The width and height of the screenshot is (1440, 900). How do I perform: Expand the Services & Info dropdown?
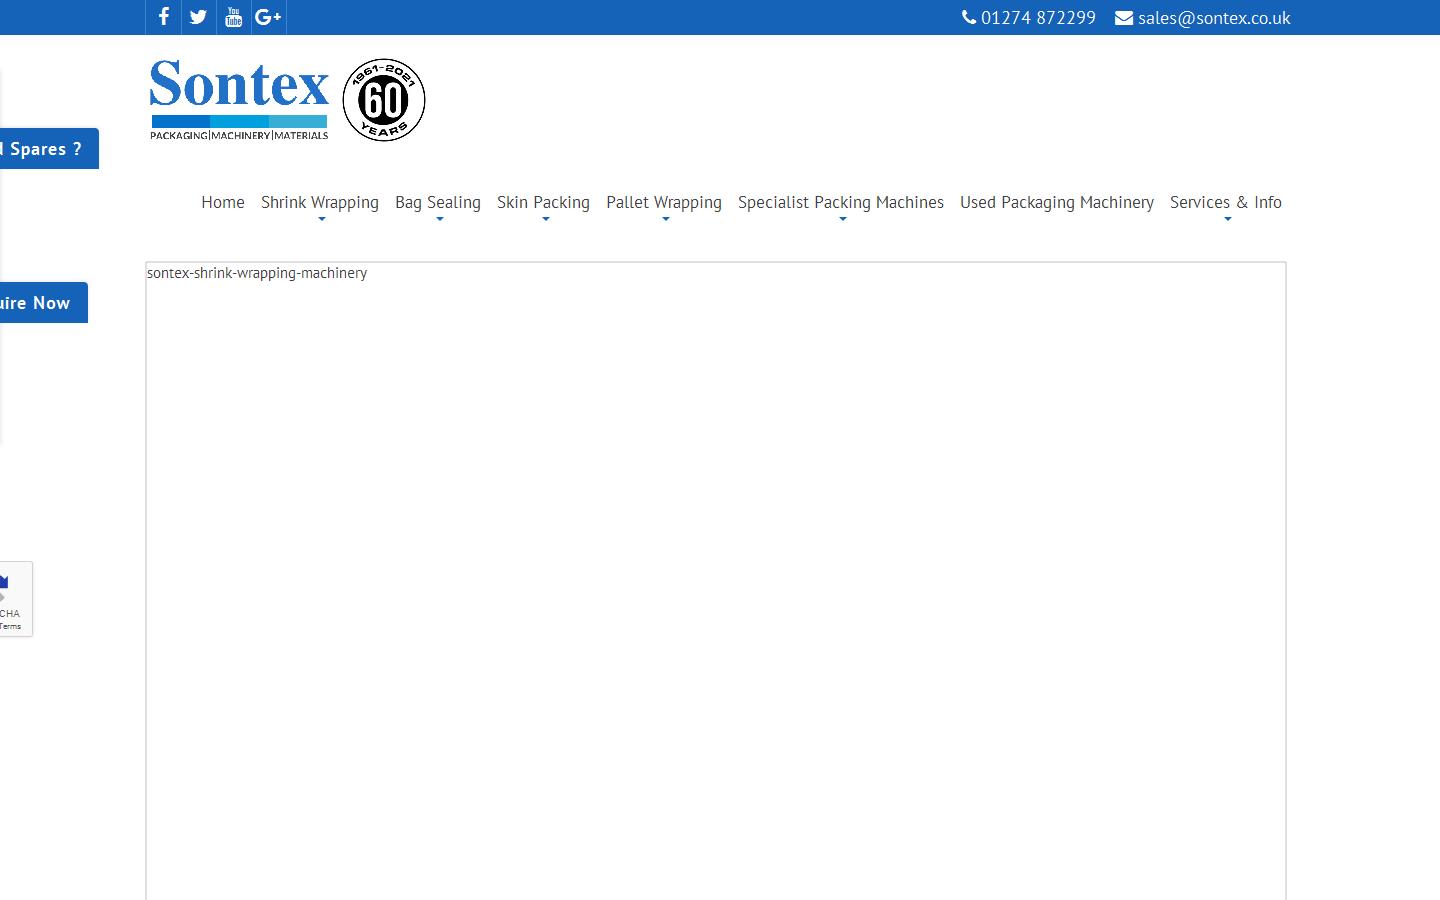tap(1226, 218)
